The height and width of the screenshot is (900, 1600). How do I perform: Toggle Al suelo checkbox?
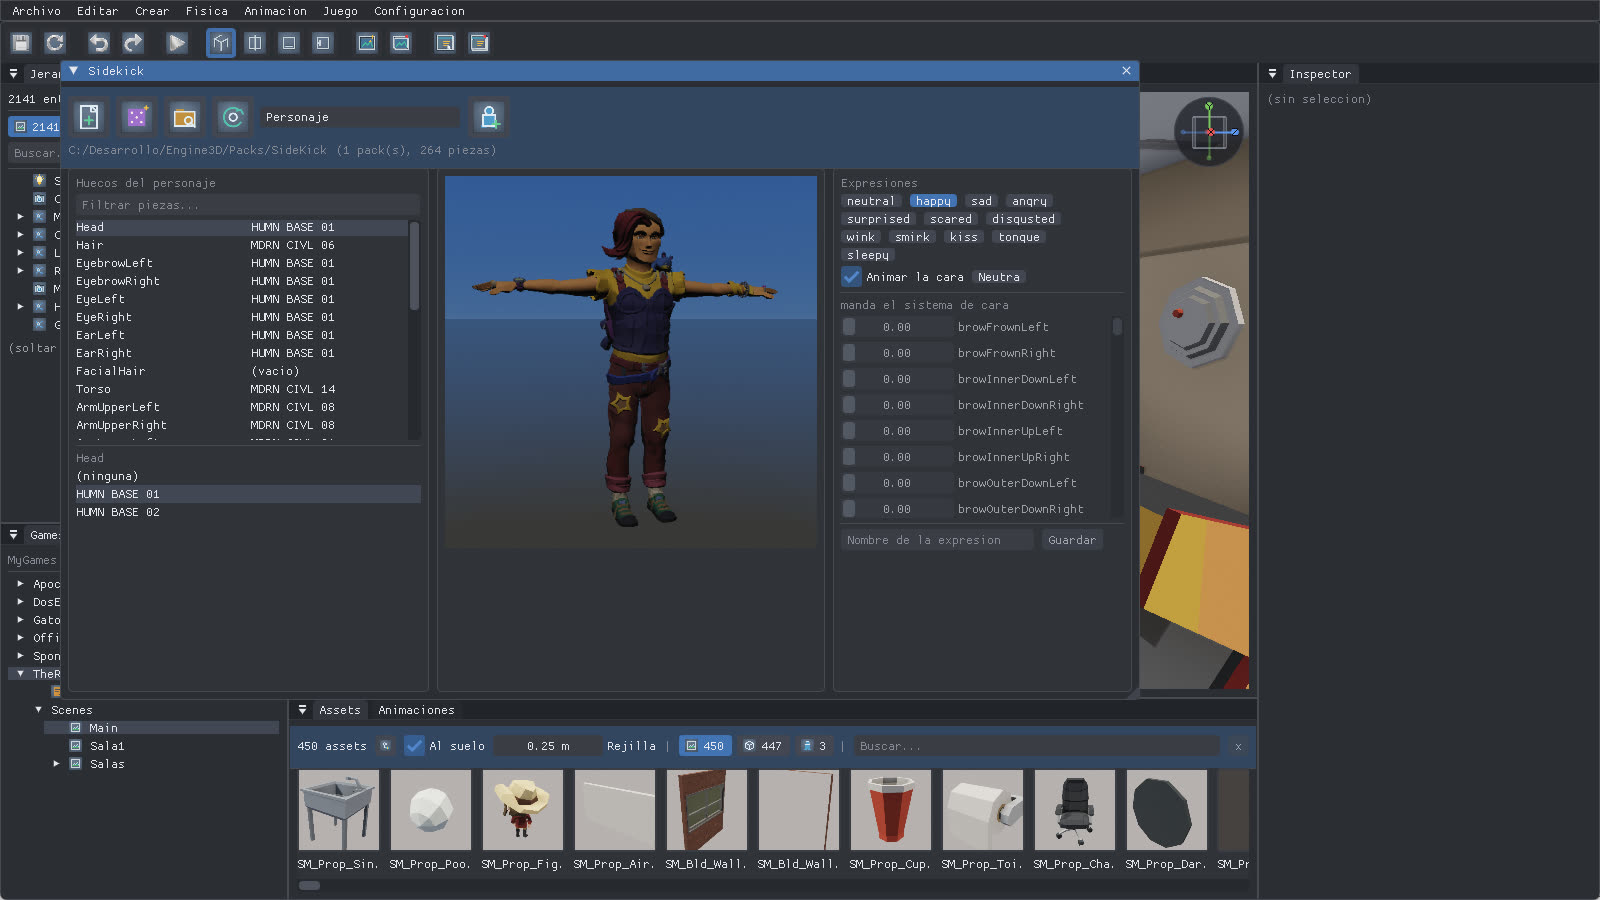tap(414, 746)
